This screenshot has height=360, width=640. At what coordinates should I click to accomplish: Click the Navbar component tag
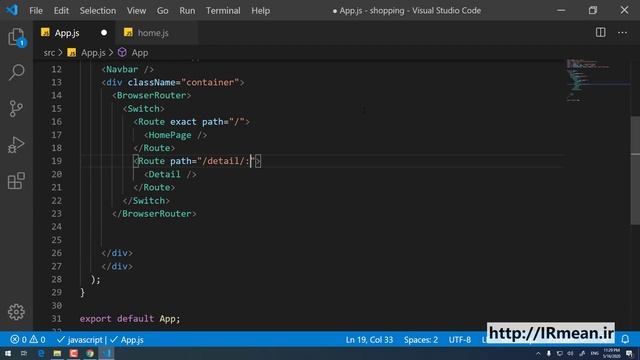tap(128, 69)
